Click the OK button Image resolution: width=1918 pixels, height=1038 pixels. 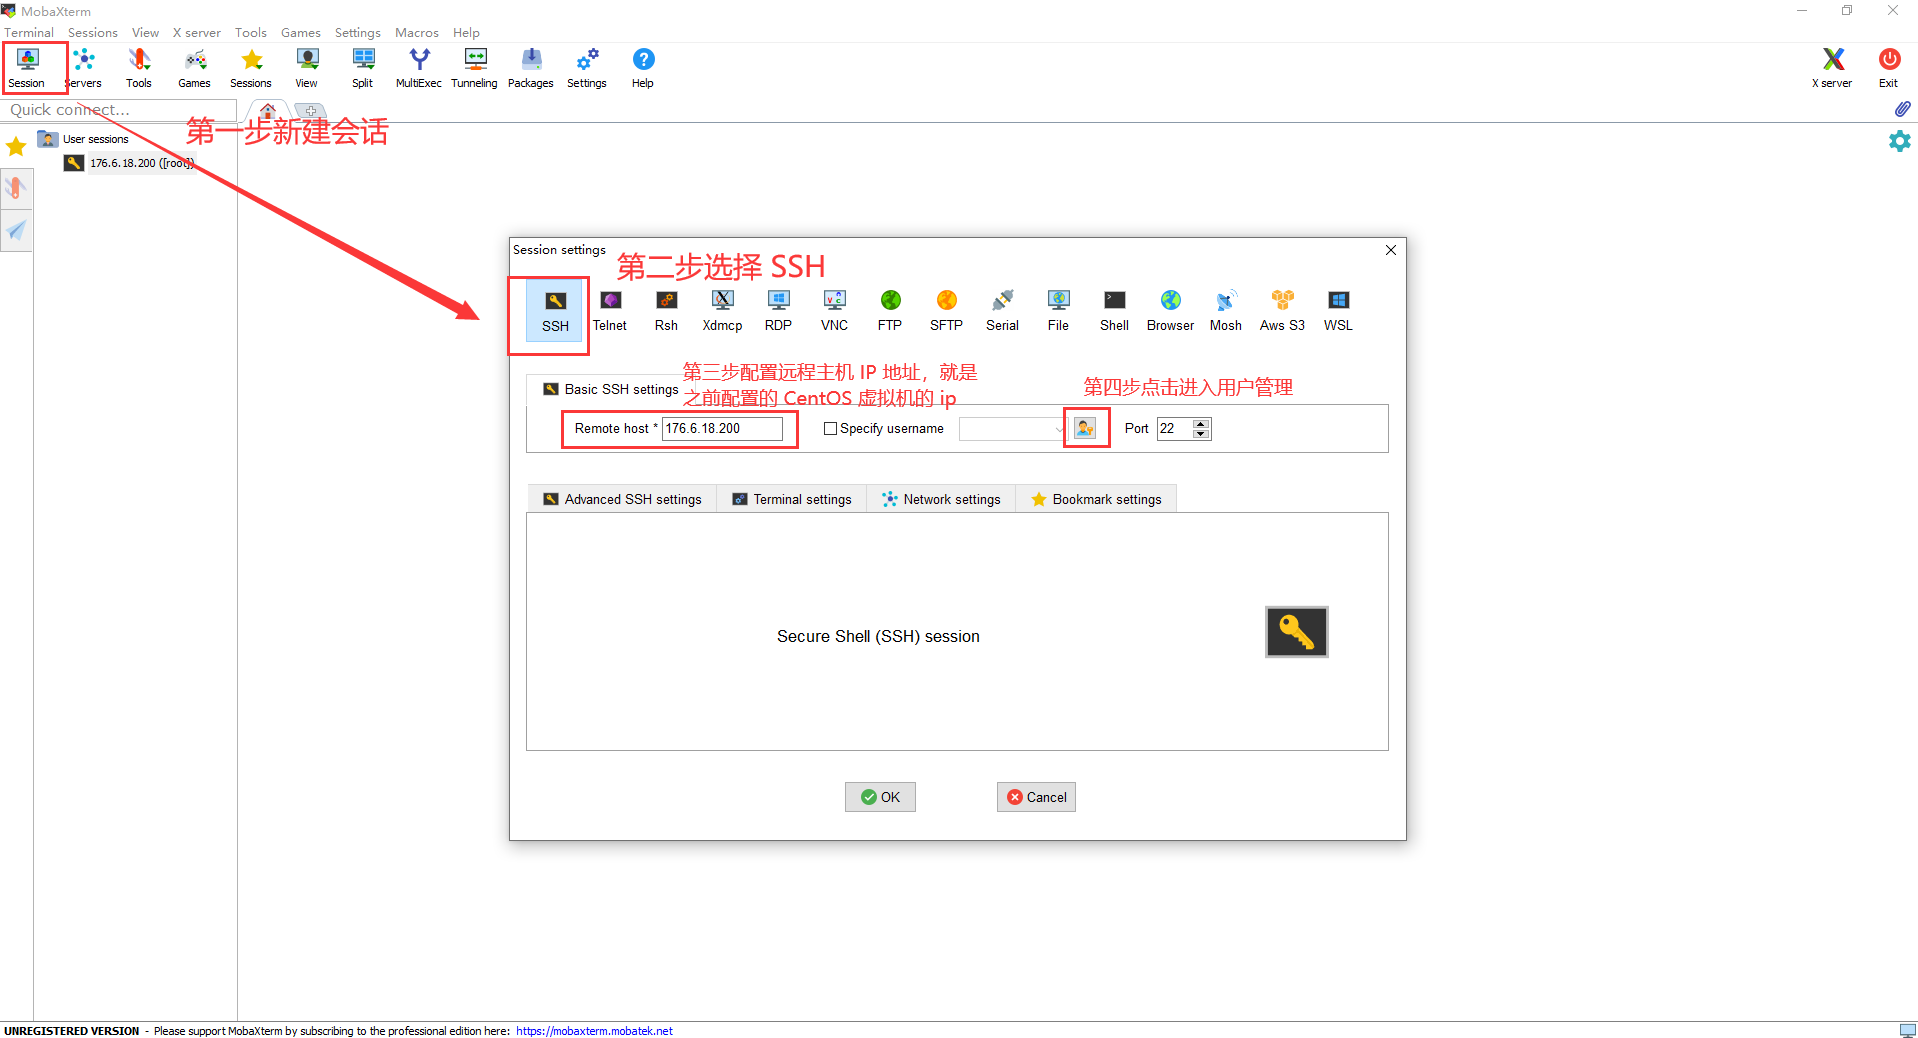pos(880,797)
